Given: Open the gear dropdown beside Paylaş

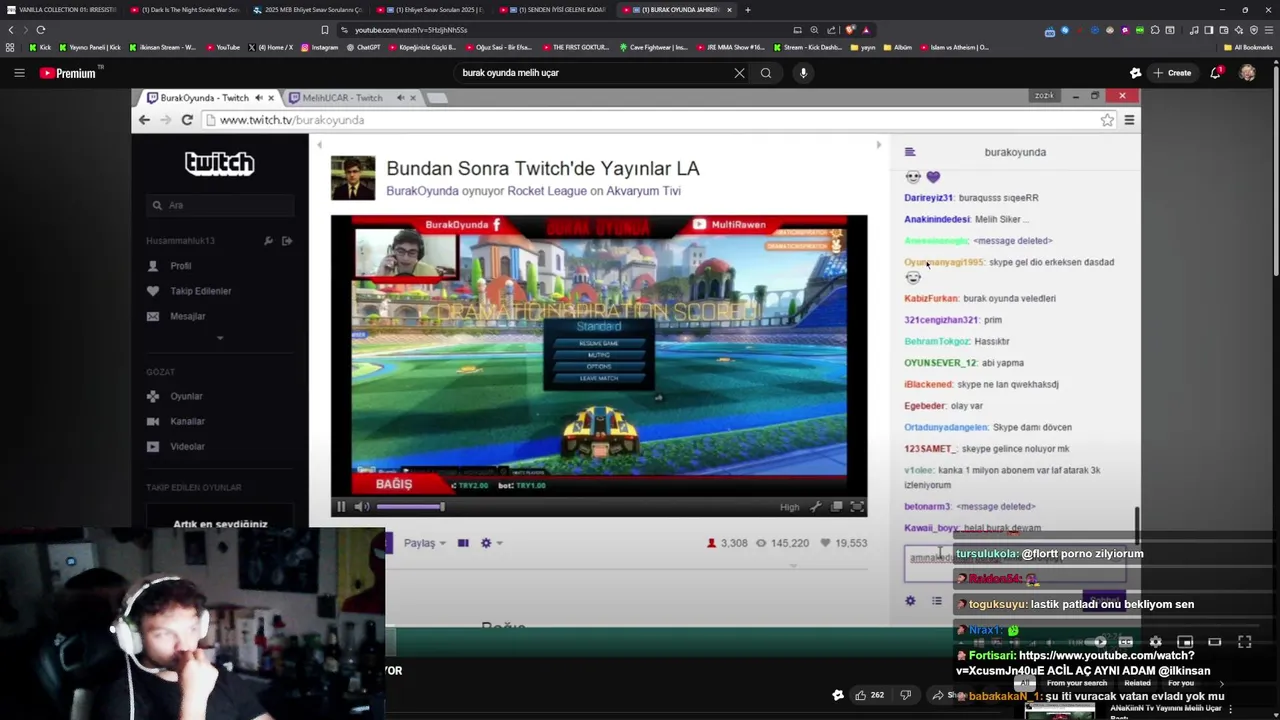Looking at the screenshot, I should tap(491, 543).
